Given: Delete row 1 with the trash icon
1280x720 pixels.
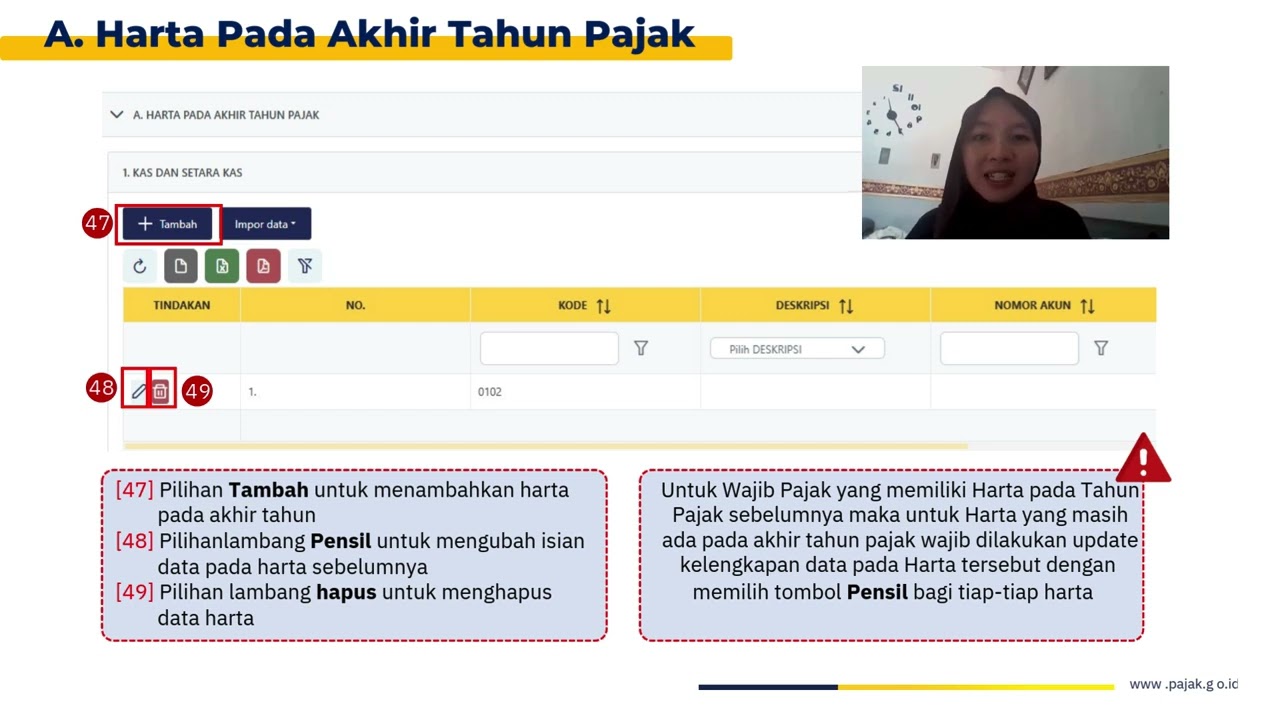Looking at the screenshot, I should [160, 391].
